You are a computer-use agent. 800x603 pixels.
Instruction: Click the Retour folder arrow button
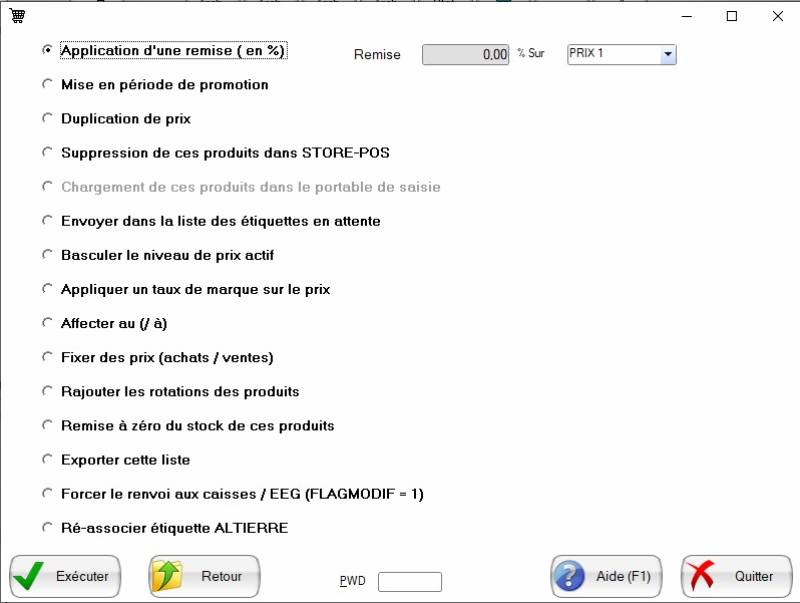click(204, 576)
